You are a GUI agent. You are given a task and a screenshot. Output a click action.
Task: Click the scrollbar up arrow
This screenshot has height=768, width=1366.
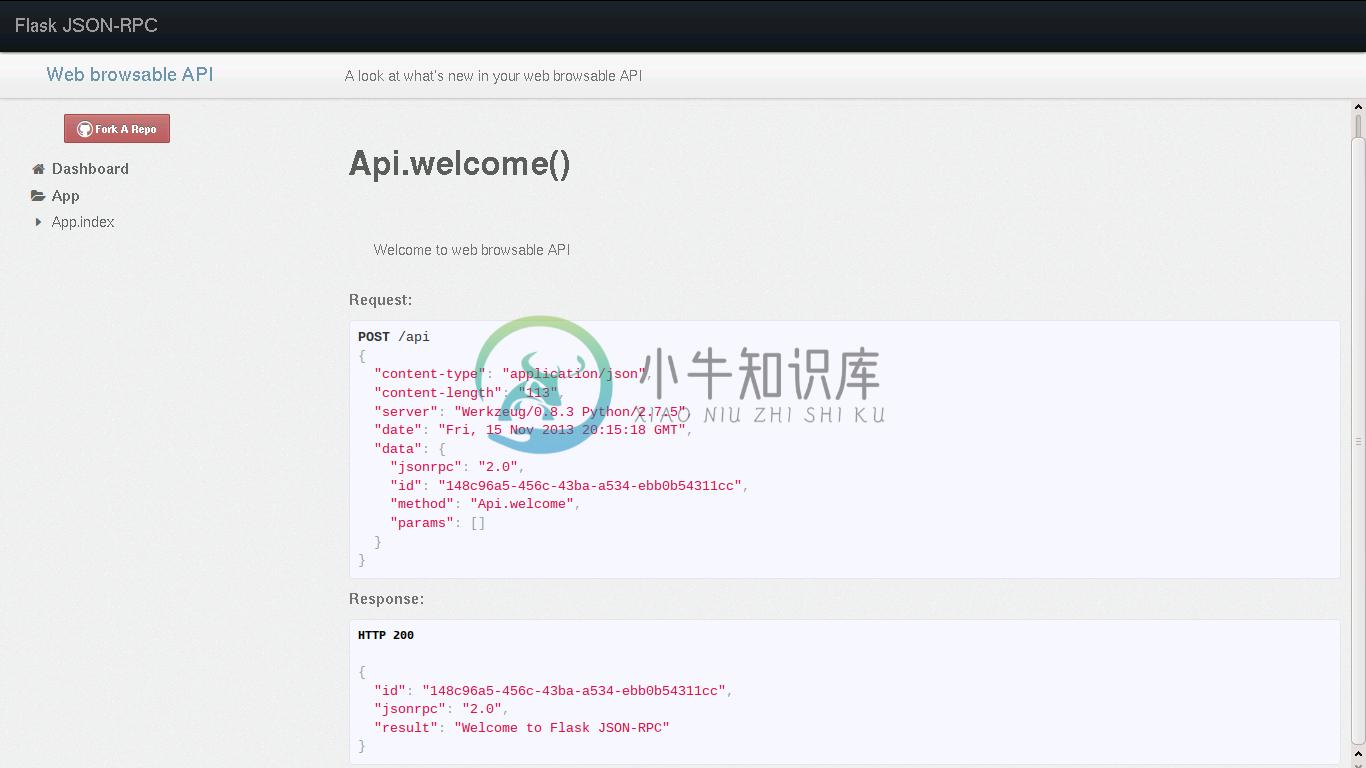pyautogui.click(x=1358, y=106)
